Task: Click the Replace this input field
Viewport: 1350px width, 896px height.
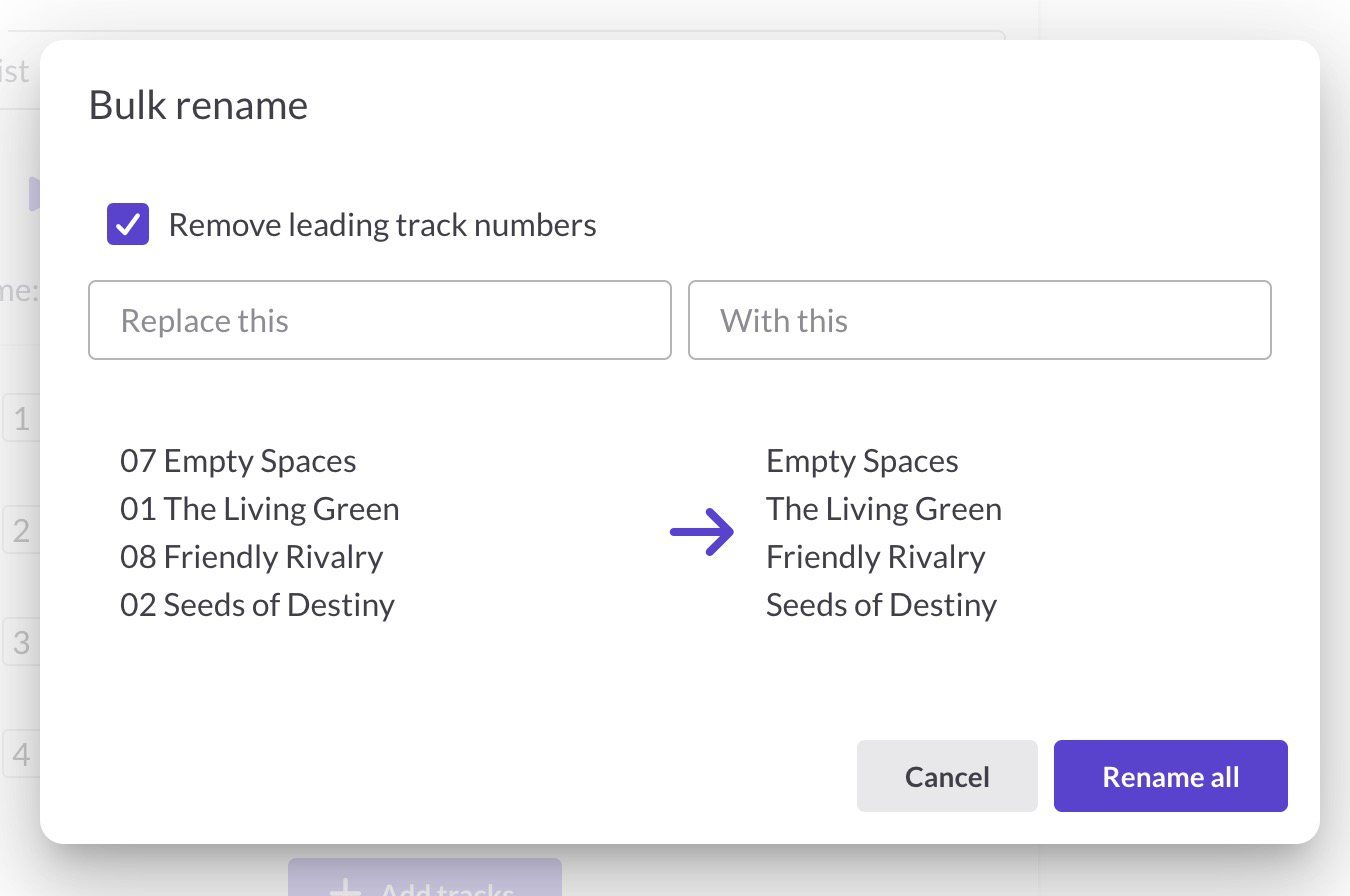Action: [380, 320]
